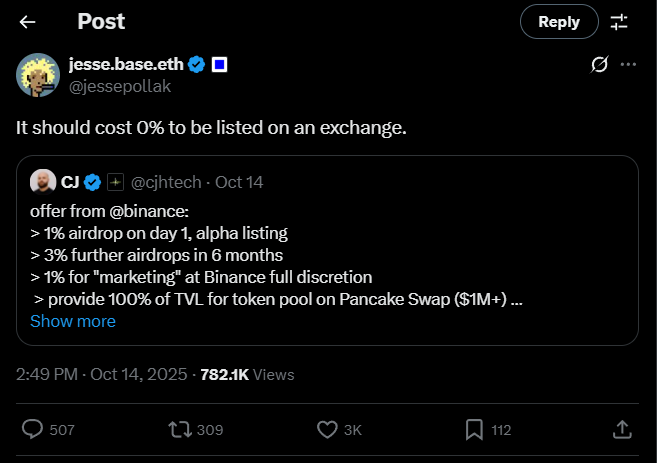This screenshot has width=657, height=463.
Task: Click the reply comment icon with 507
Action: (x=33, y=429)
